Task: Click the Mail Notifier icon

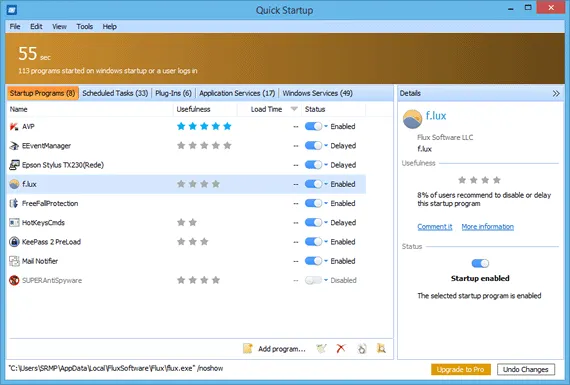Action: tap(14, 261)
